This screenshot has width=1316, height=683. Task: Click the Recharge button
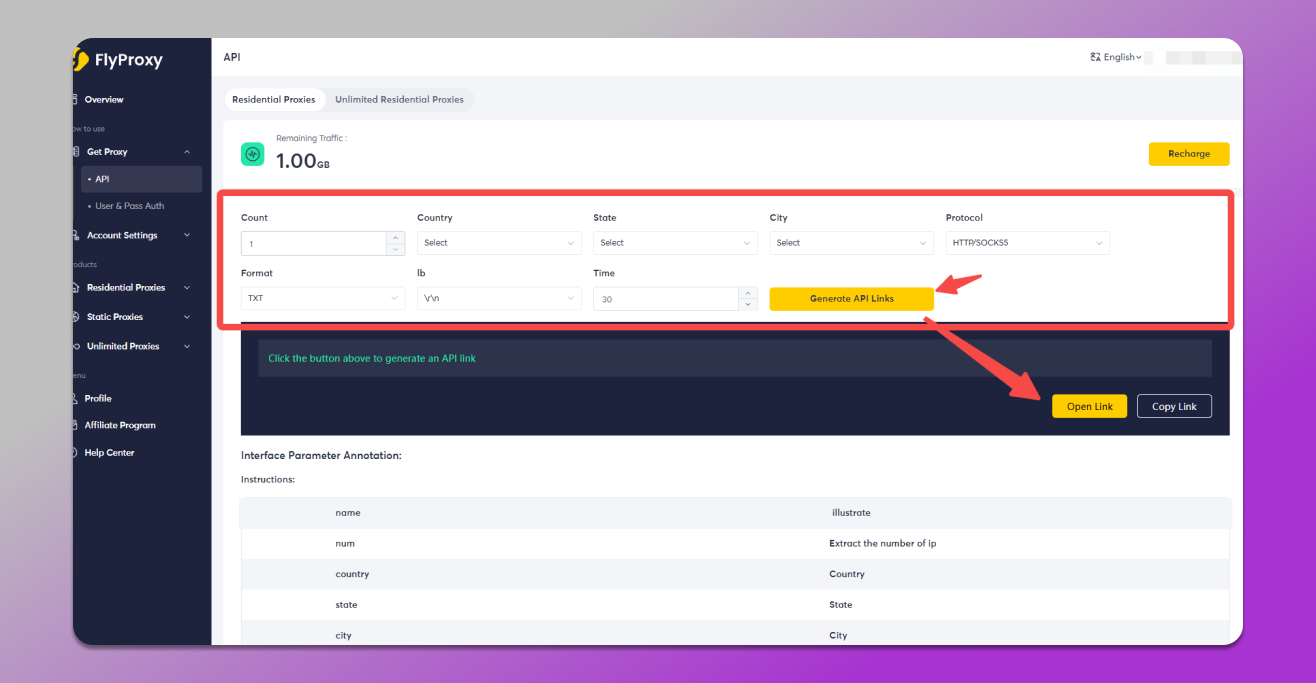(x=1189, y=154)
